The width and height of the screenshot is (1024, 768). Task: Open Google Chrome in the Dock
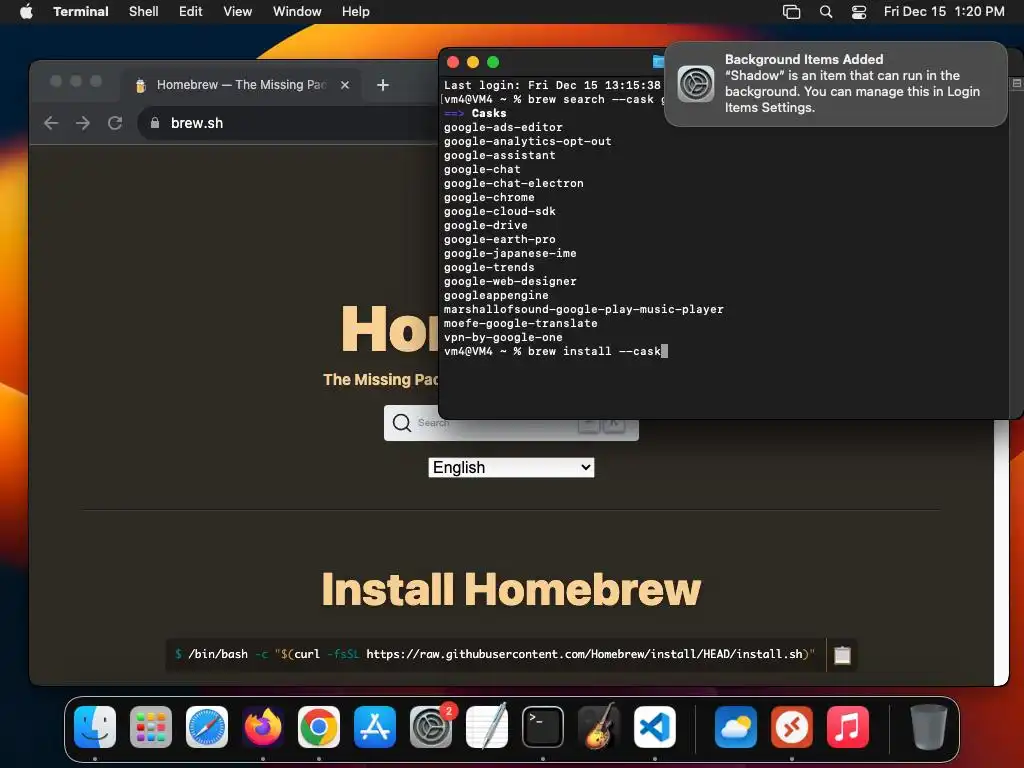tap(319, 727)
